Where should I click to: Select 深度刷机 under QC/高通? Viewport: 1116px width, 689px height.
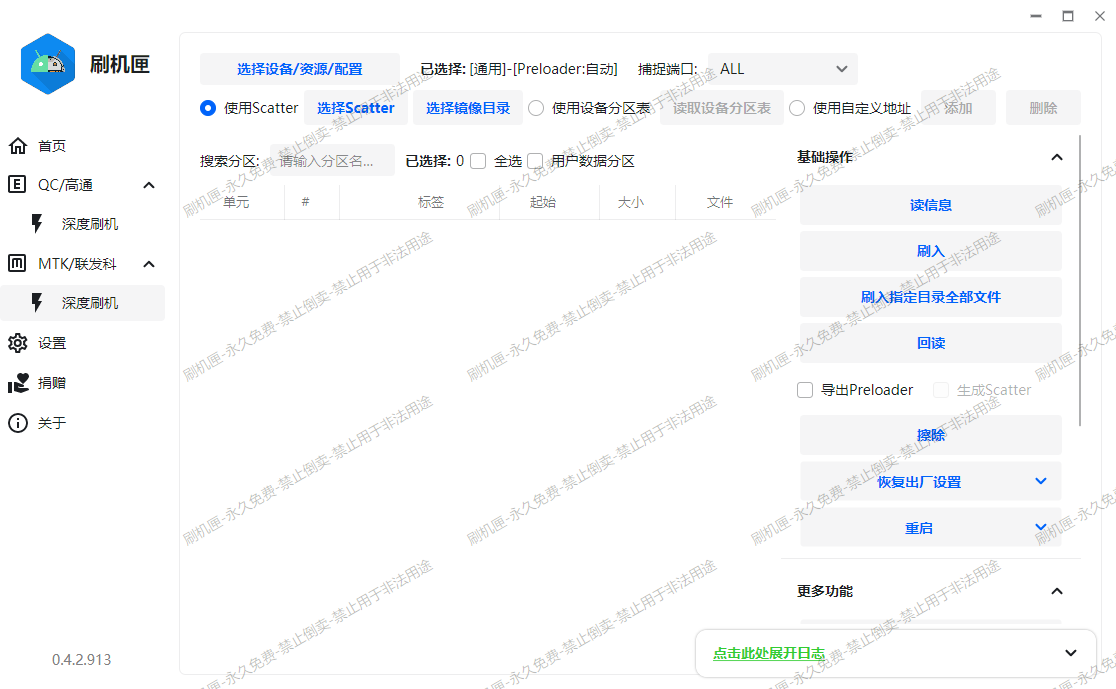(x=88, y=223)
